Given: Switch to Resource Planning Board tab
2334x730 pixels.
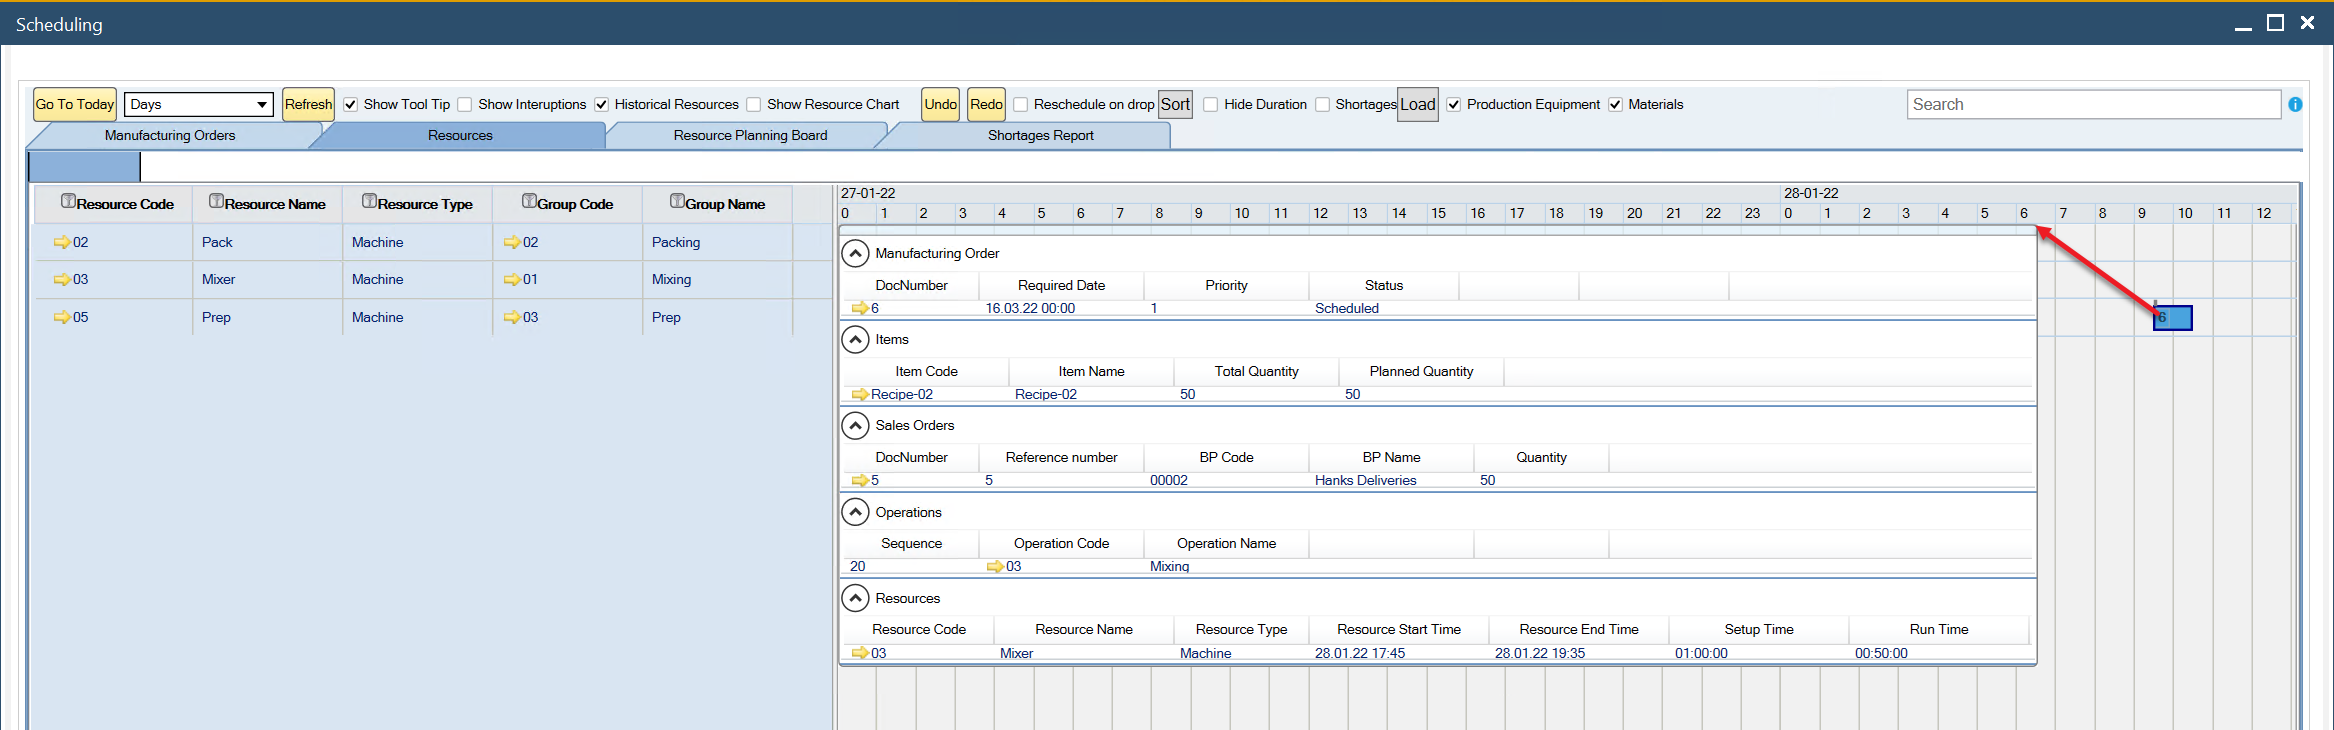Looking at the screenshot, I should [750, 136].
